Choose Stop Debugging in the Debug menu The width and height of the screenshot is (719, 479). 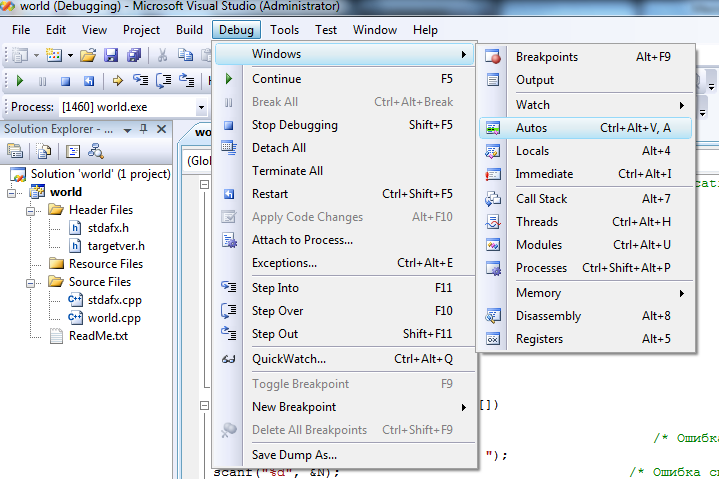point(345,125)
